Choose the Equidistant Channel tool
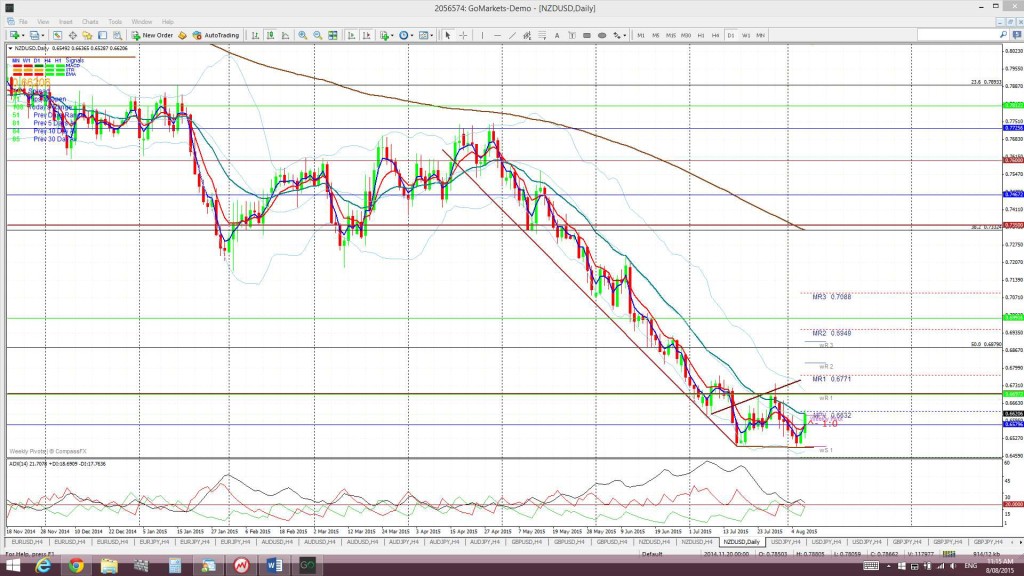 527,35
